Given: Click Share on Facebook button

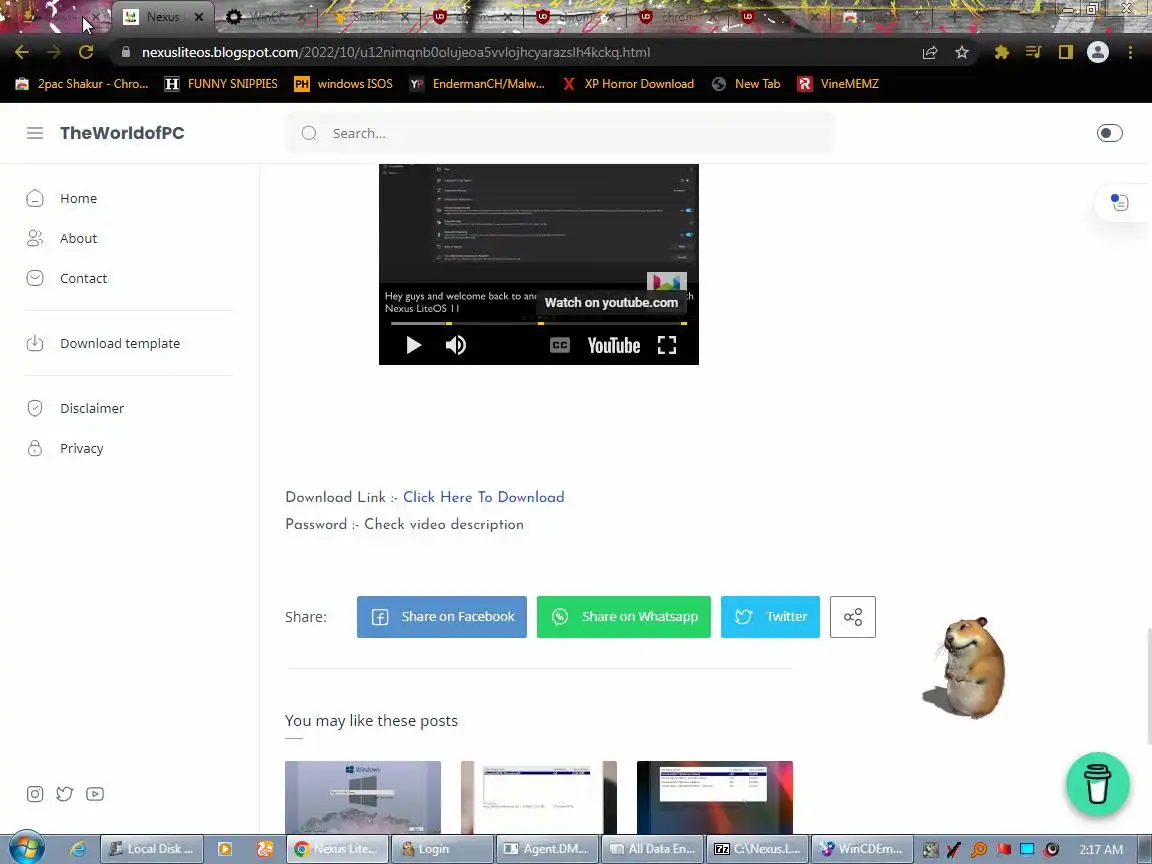Looking at the screenshot, I should tap(442, 617).
